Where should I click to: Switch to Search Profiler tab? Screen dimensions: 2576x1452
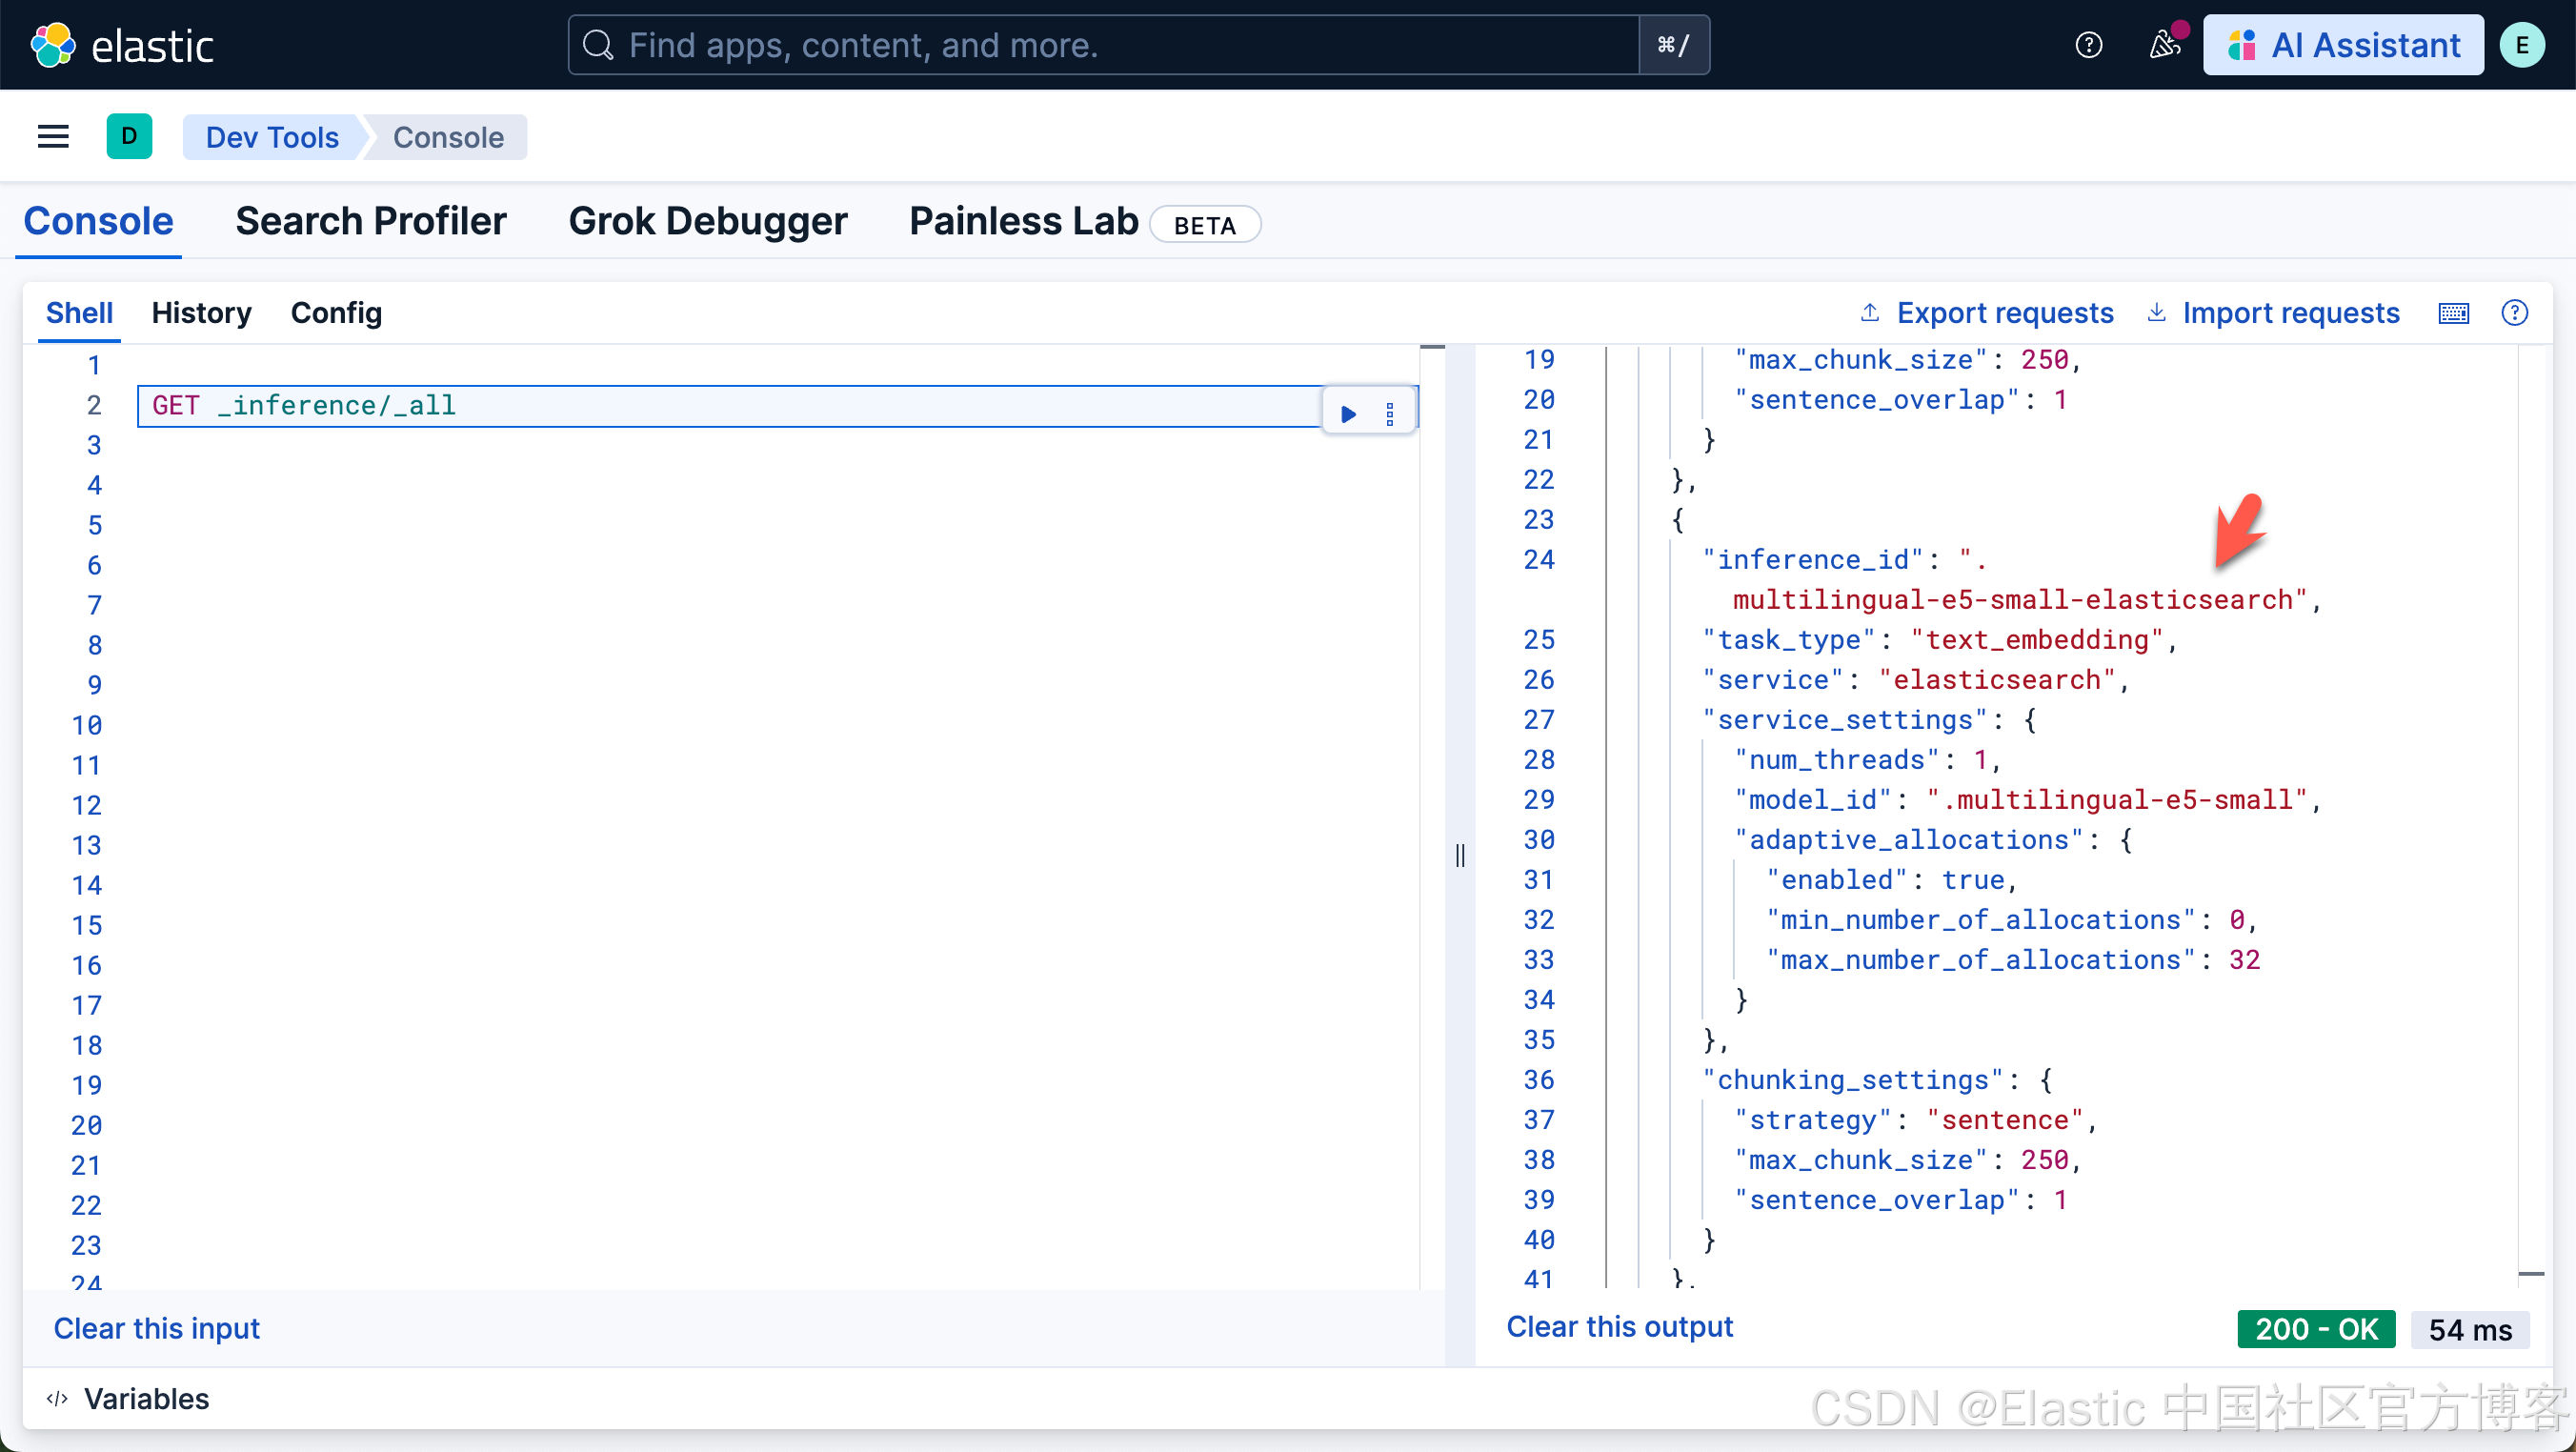click(370, 221)
